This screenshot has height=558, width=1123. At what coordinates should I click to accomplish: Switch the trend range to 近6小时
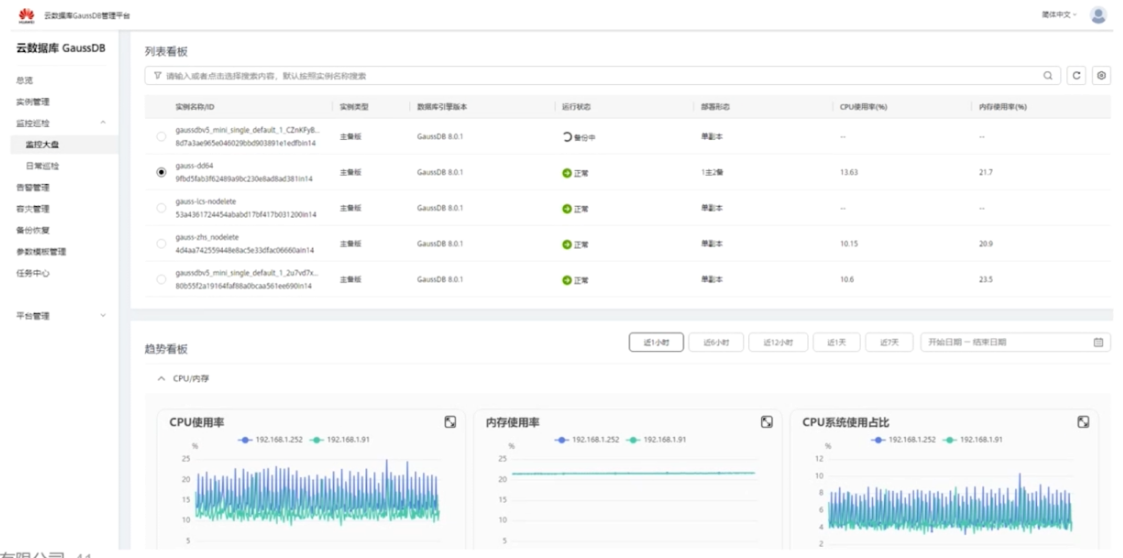715,342
